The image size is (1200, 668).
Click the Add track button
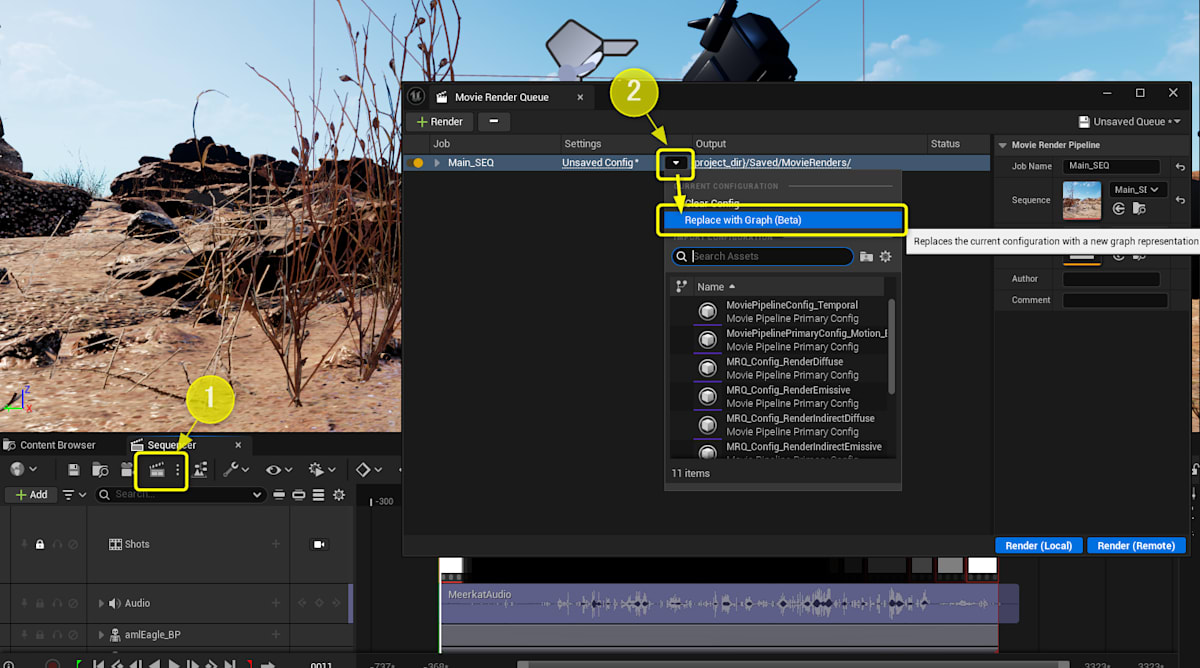tap(30, 494)
